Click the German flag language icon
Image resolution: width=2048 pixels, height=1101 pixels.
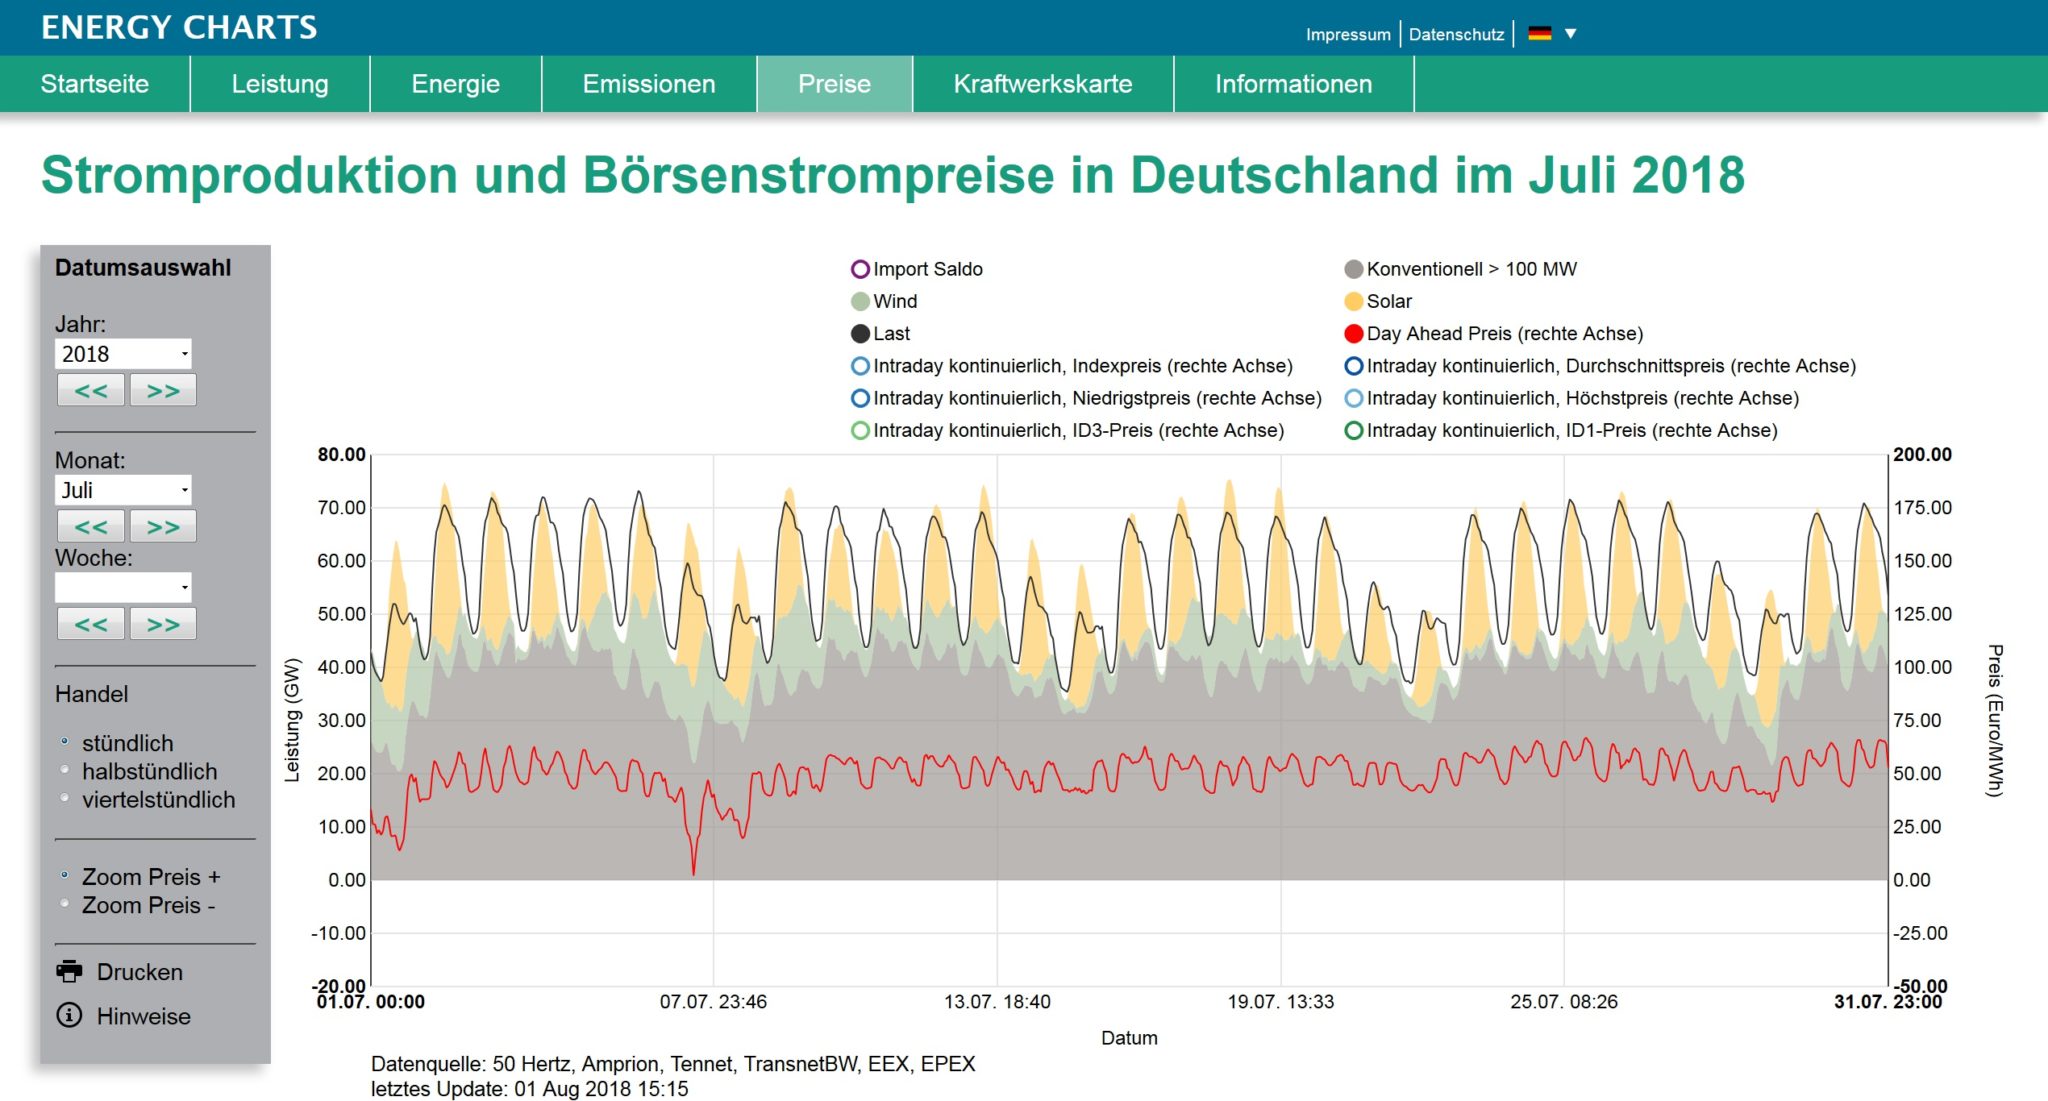(x=1539, y=33)
